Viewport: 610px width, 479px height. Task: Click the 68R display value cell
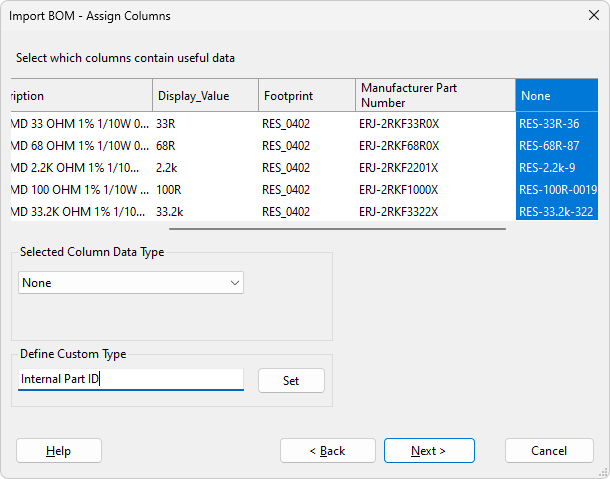[165, 146]
